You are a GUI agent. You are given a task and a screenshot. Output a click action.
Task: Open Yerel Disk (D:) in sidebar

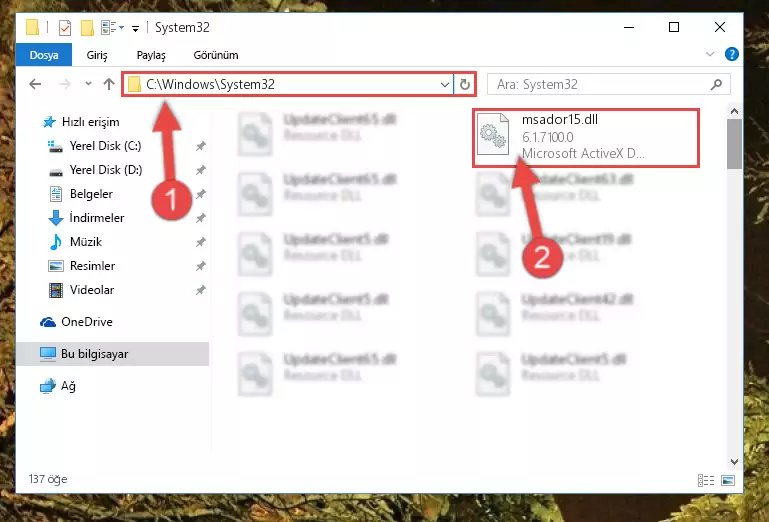(x=95, y=170)
